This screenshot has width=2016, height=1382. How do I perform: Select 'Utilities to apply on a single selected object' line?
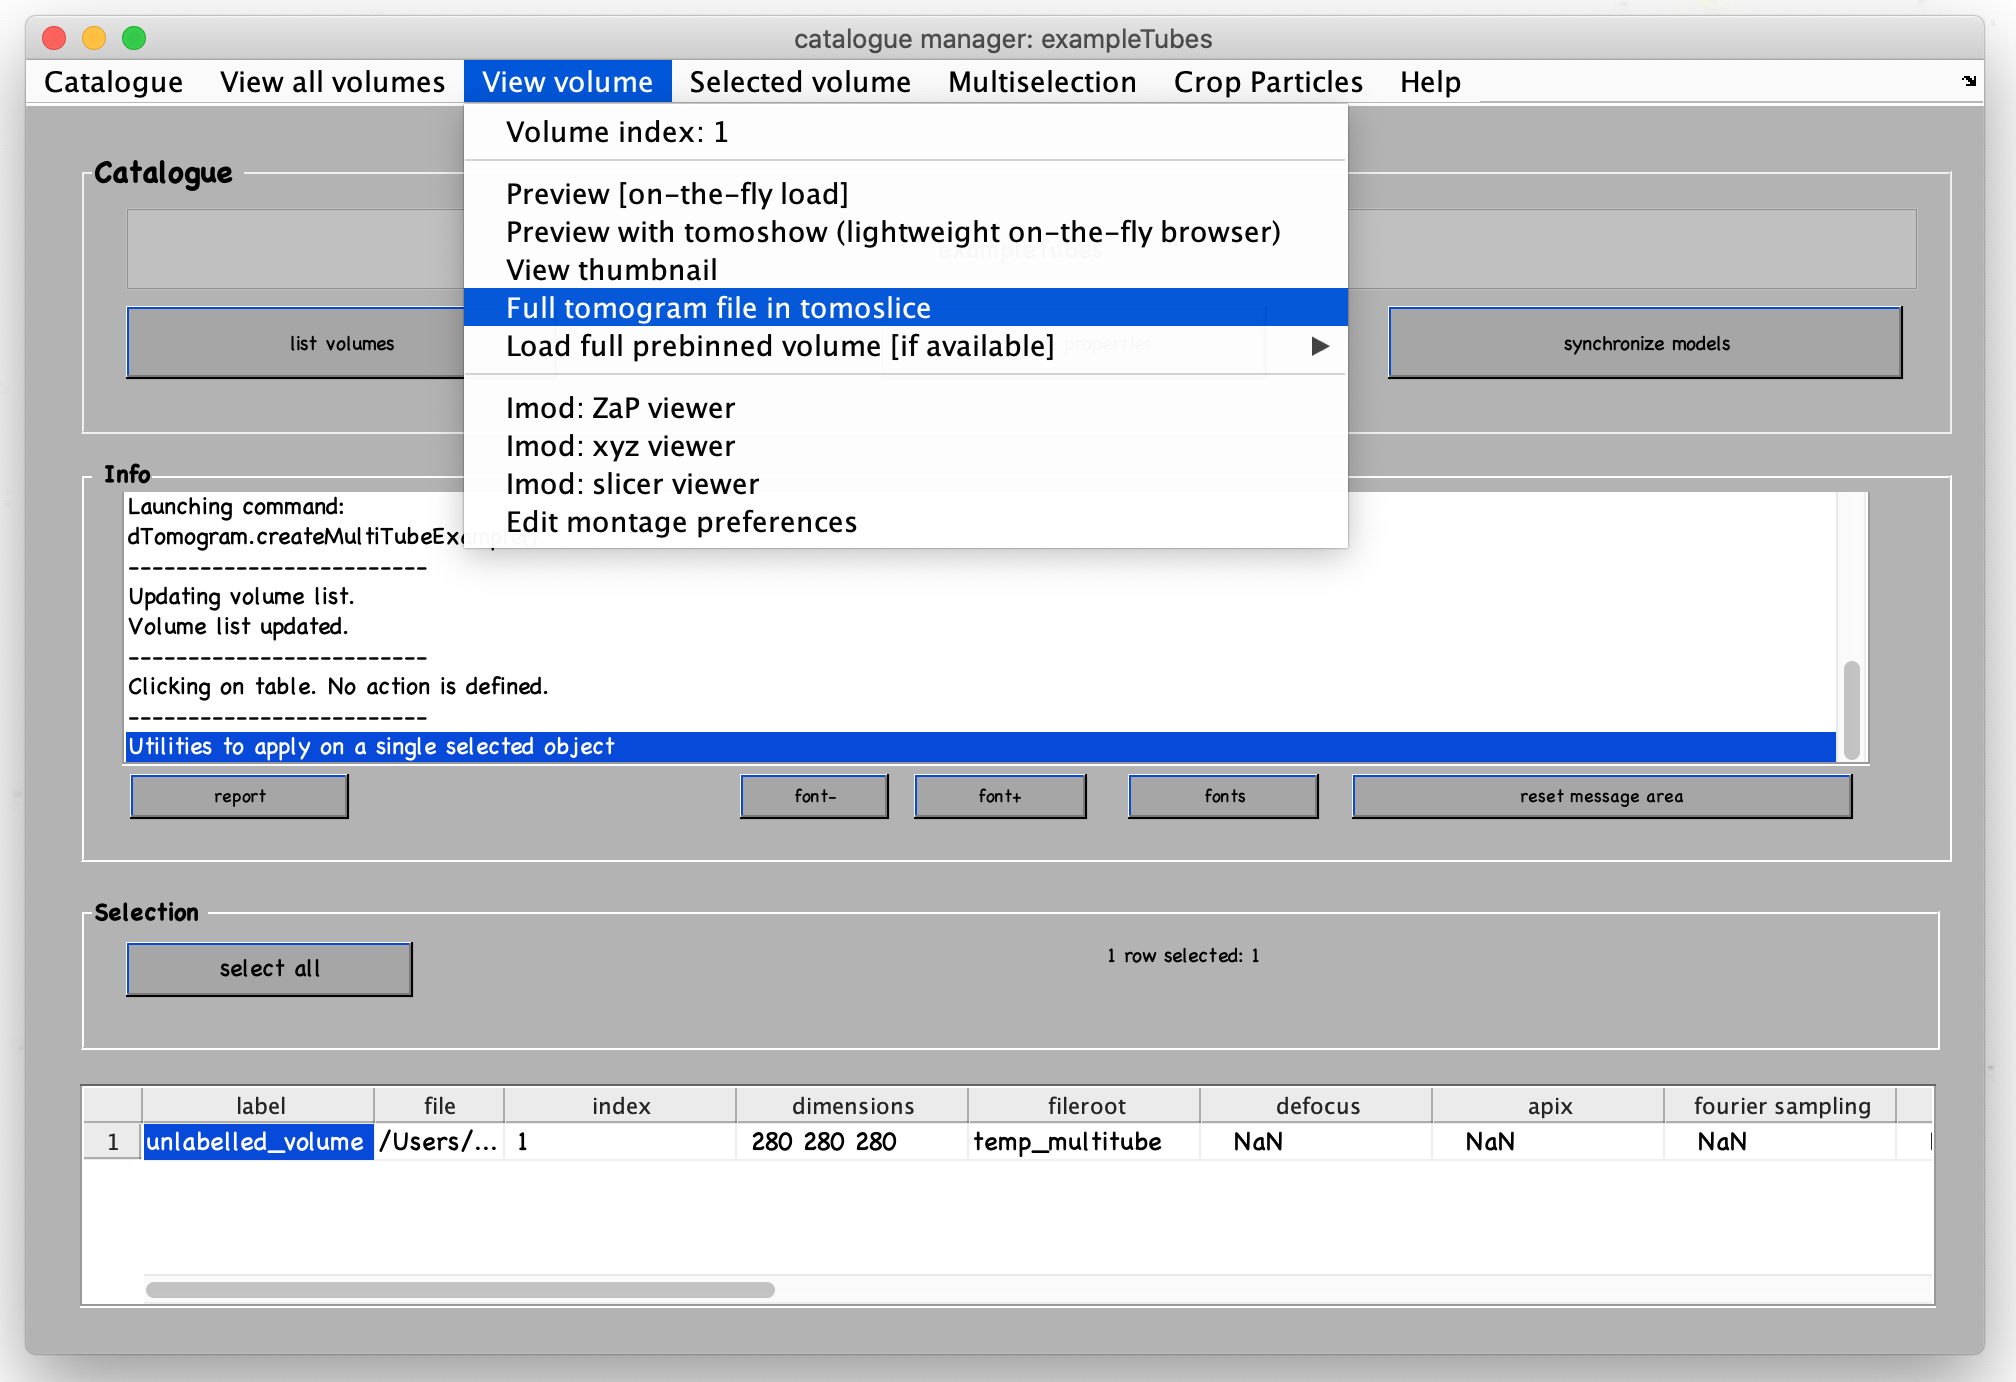(x=980, y=747)
